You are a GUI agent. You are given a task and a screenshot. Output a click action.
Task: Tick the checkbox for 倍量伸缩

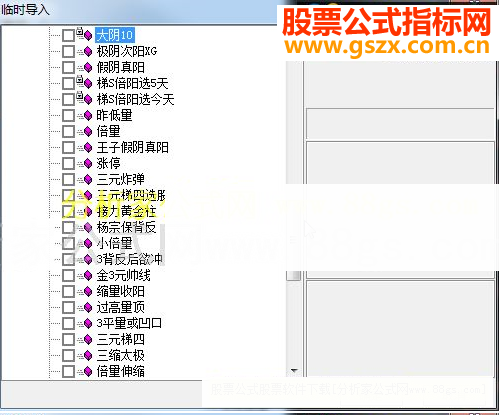tap(68, 371)
